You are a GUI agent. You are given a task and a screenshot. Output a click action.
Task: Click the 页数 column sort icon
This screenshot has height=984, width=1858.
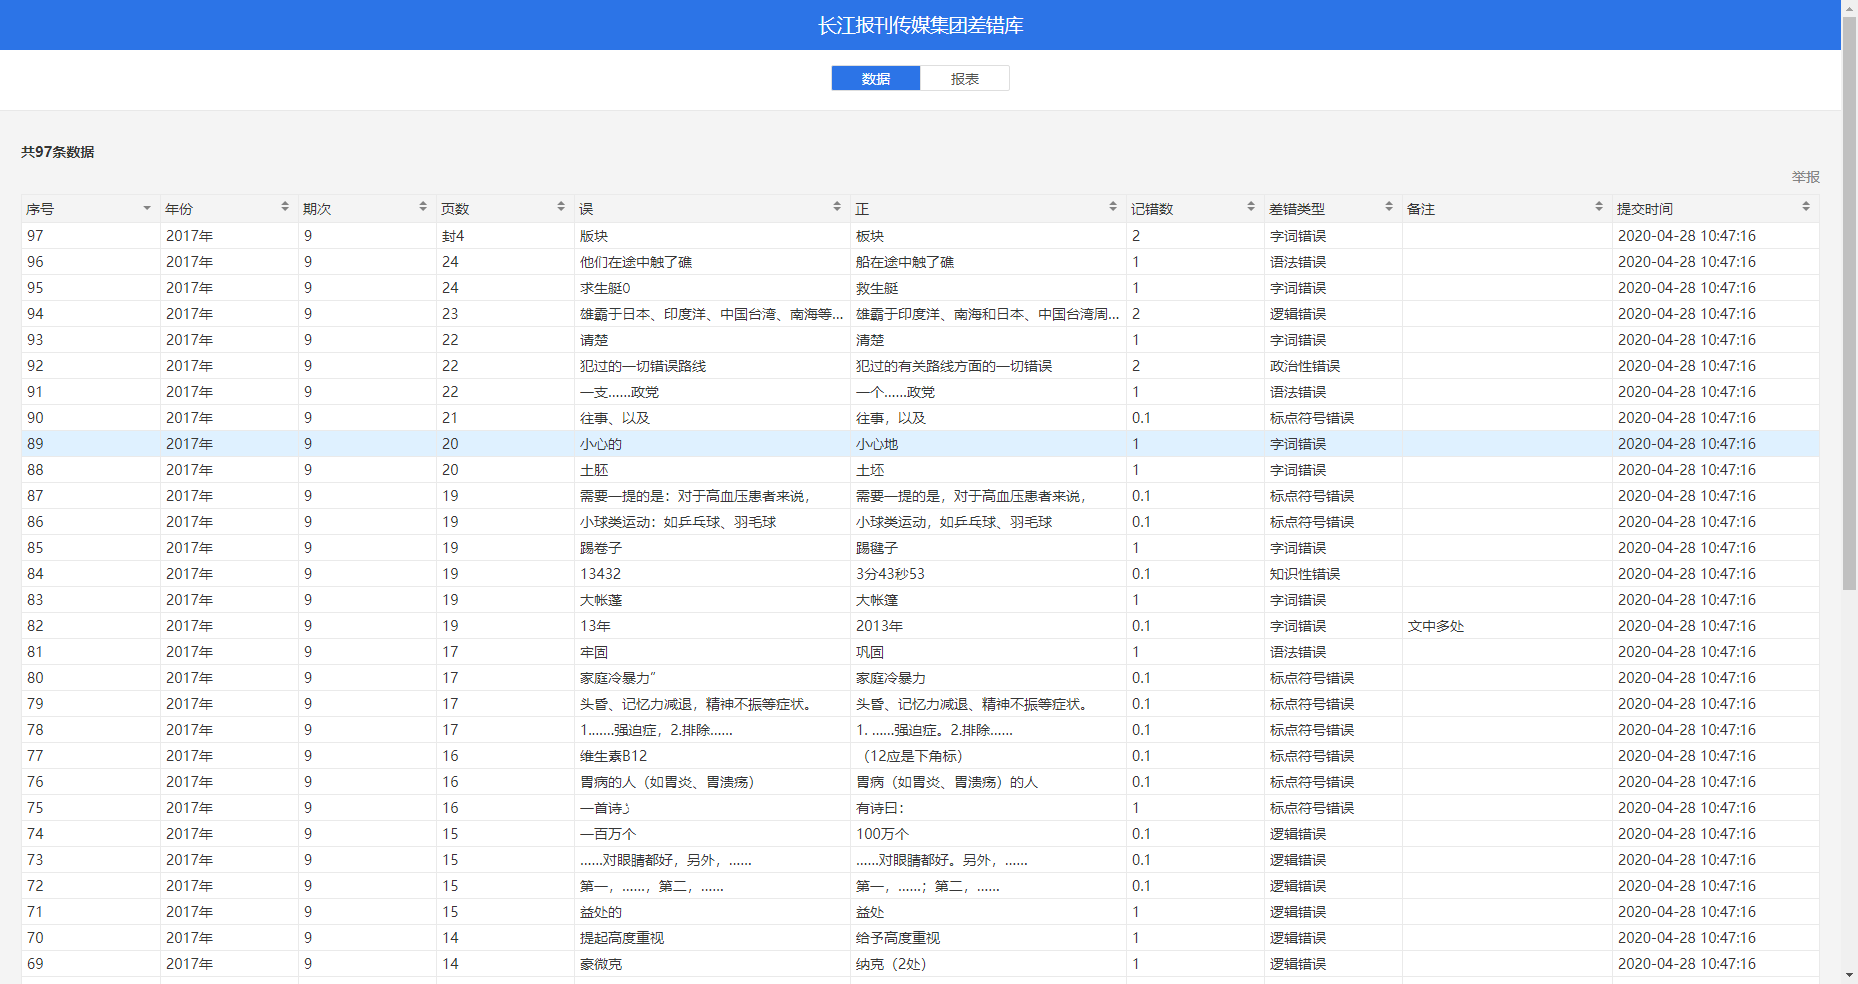(x=561, y=207)
